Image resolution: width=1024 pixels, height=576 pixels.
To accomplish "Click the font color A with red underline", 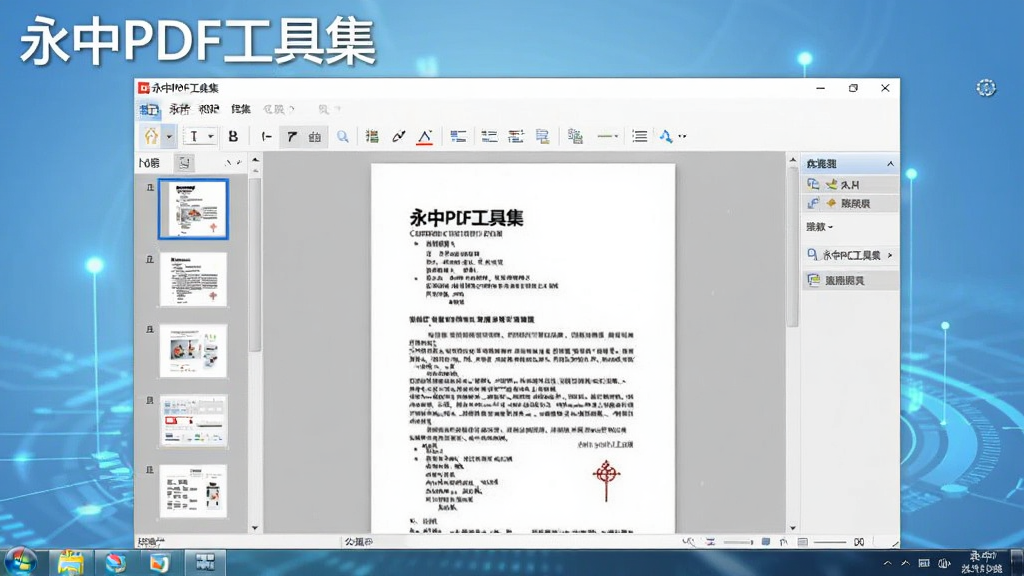I will pyautogui.click(x=424, y=136).
